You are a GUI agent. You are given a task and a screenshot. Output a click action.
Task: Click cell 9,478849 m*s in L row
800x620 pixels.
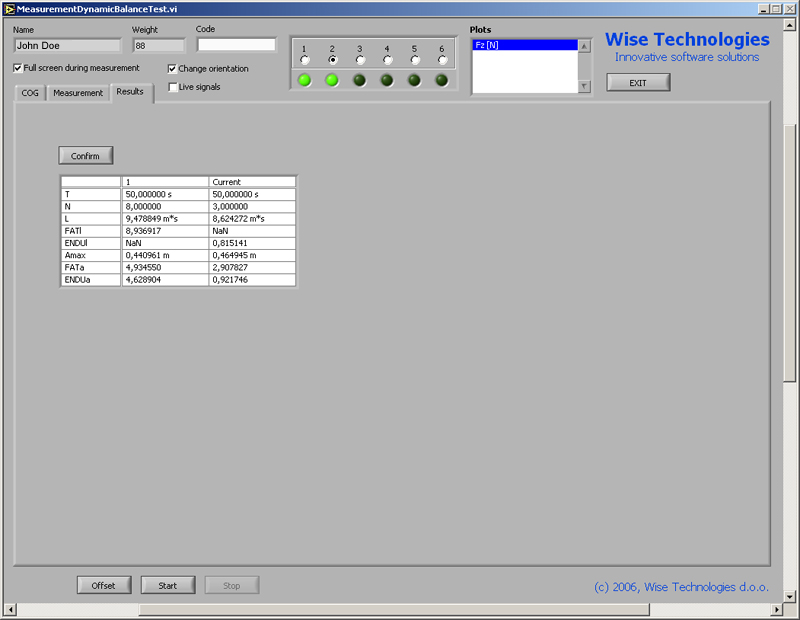(x=165, y=219)
